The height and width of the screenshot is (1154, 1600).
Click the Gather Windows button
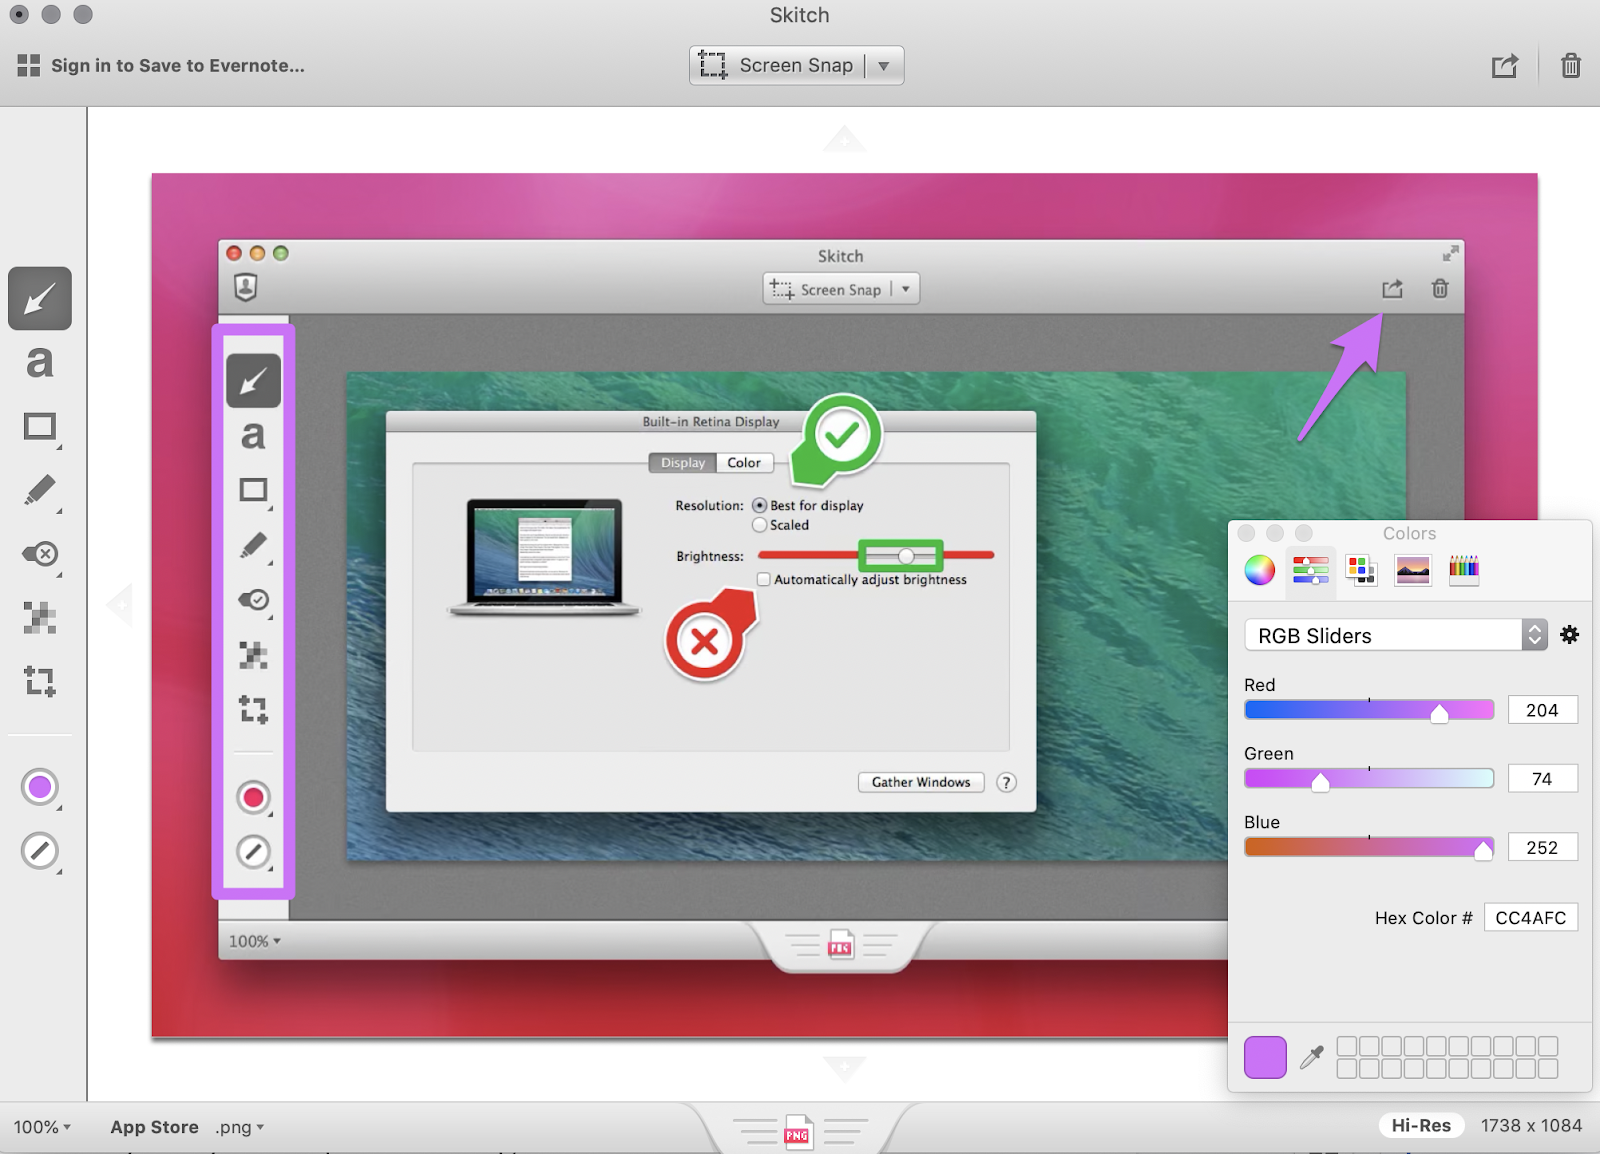[921, 782]
